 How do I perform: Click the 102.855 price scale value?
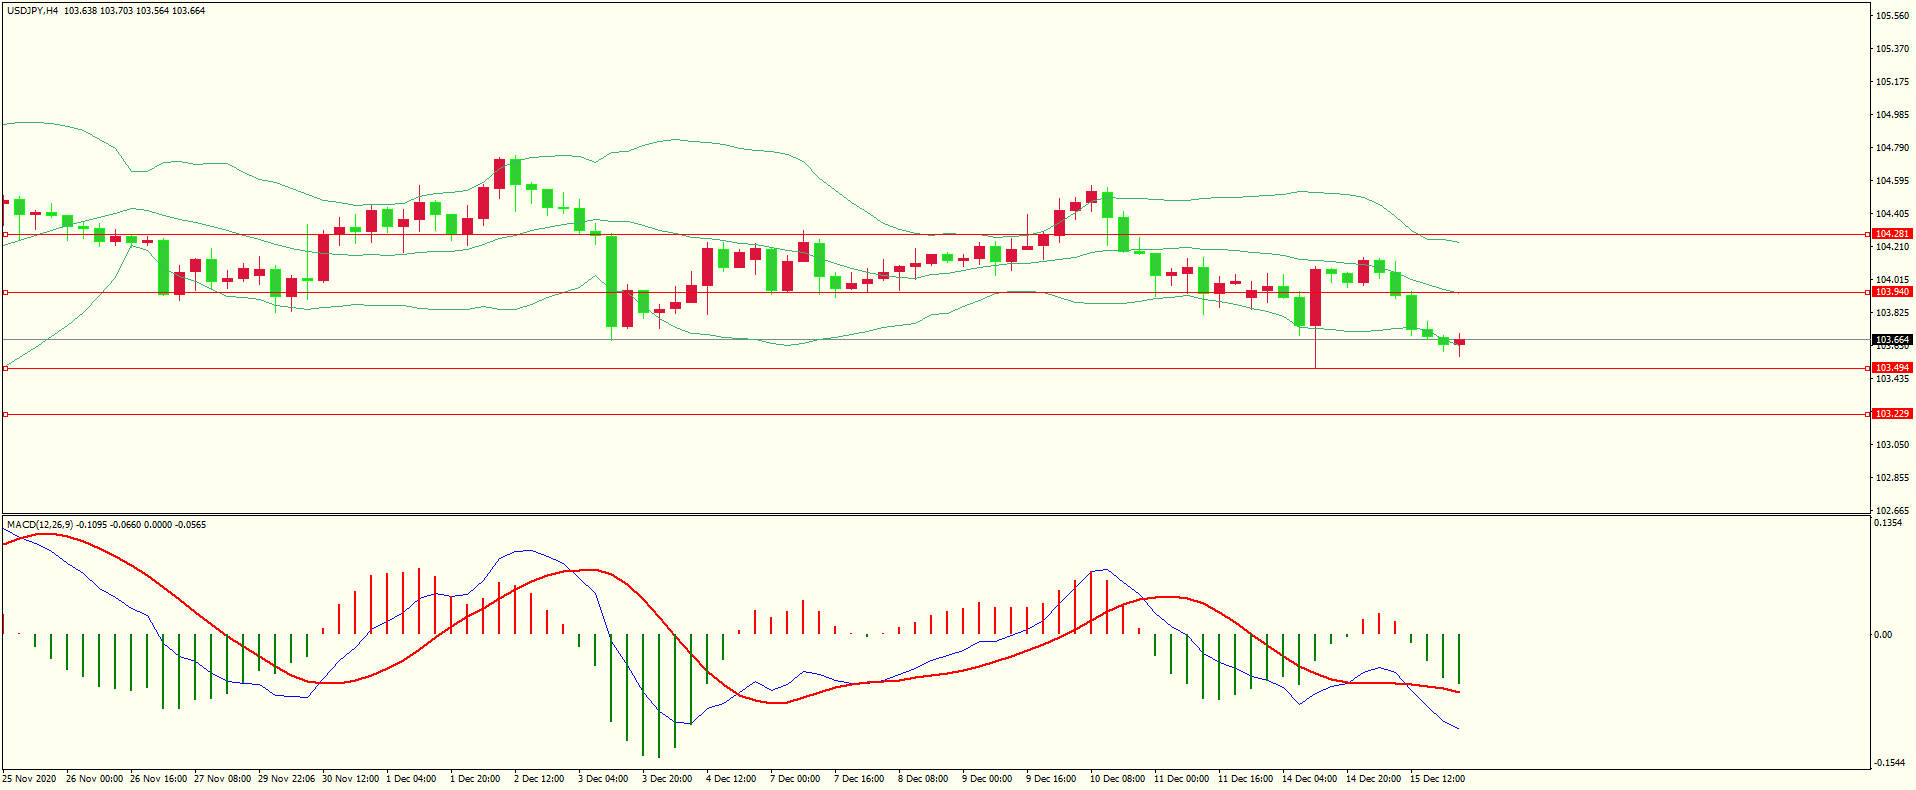[x=1892, y=478]
